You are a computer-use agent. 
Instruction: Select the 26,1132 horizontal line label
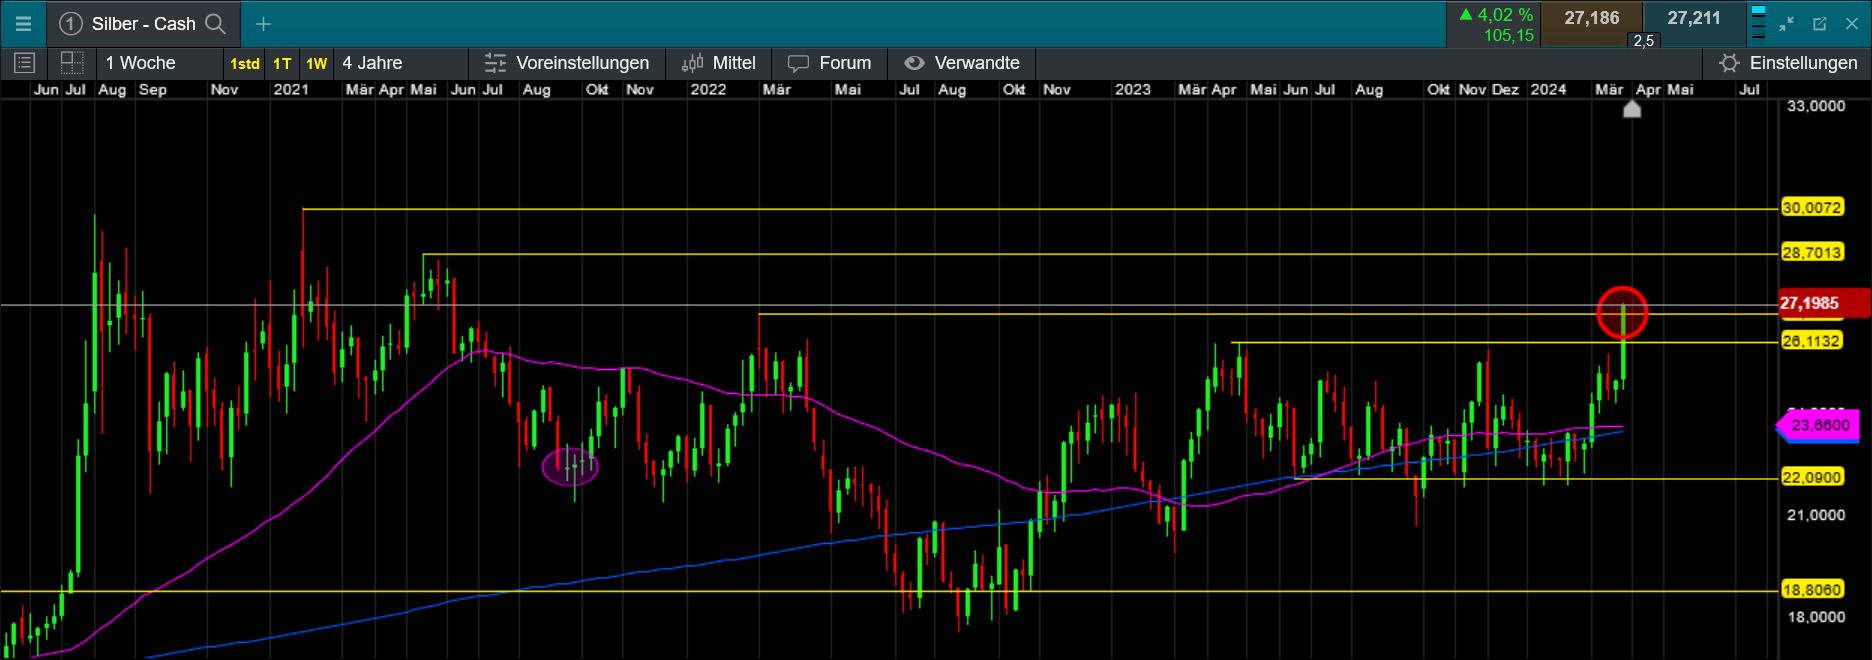(1812, 341)
